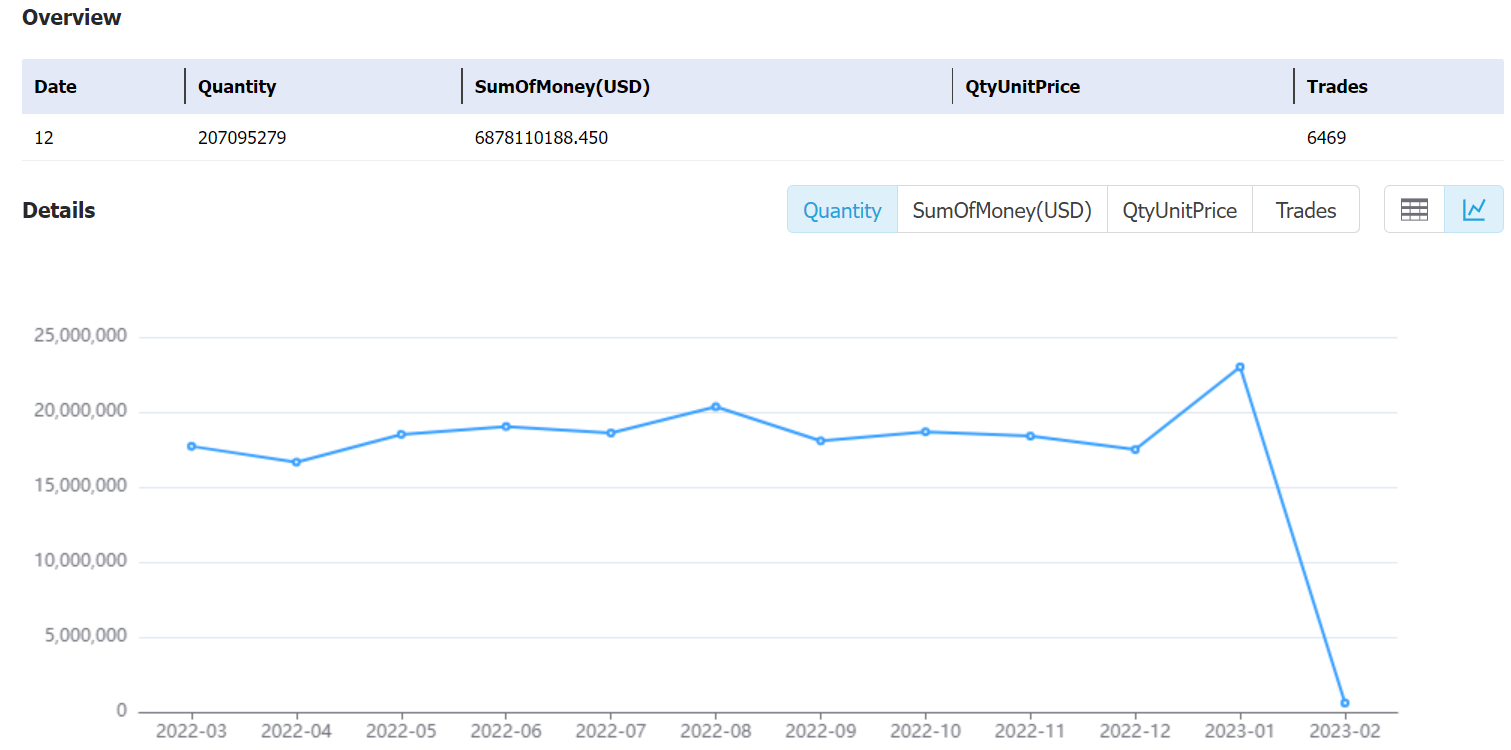Click the 2022-08 x-axis label

click(x=716, y=731)
